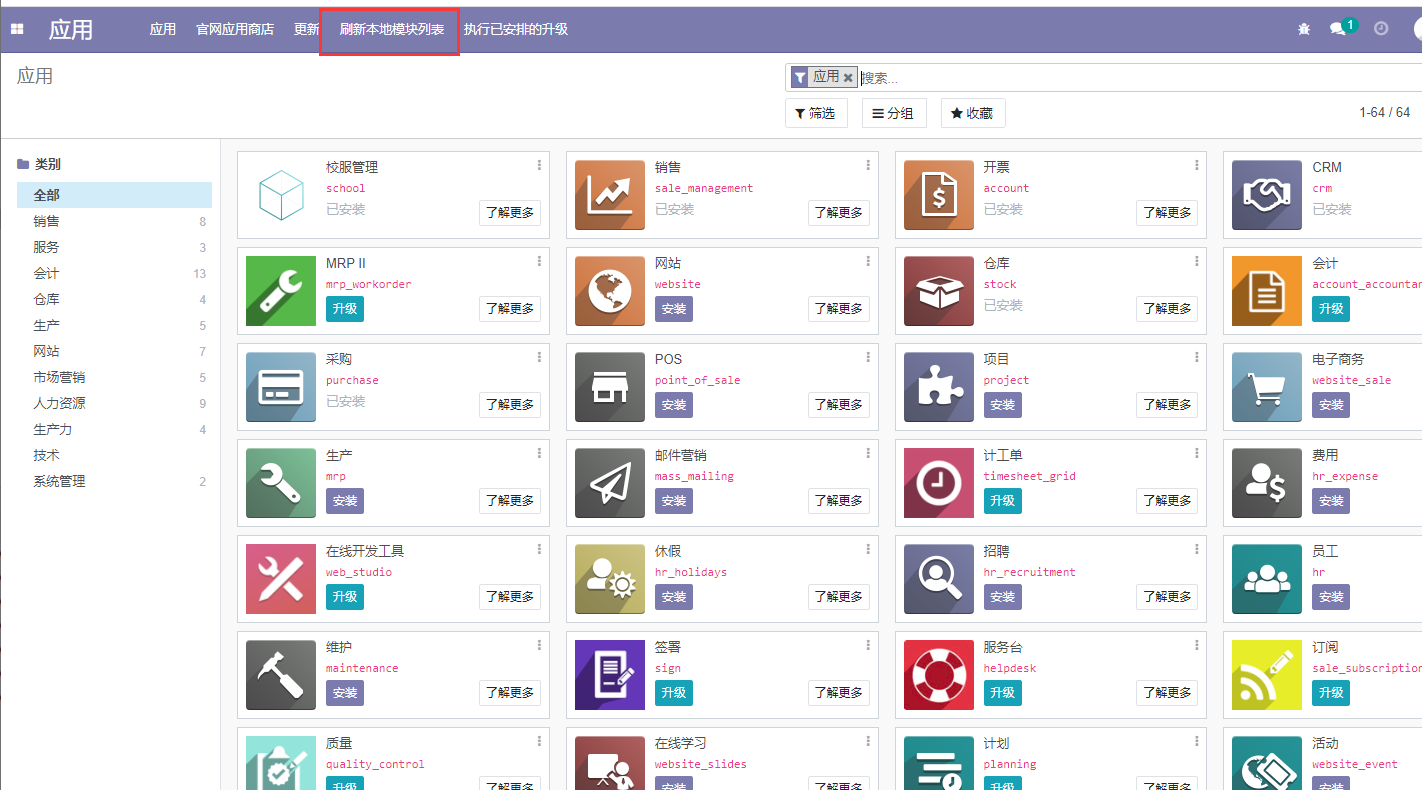Open the 仓库 box app icon

click(x=938, y=291)
